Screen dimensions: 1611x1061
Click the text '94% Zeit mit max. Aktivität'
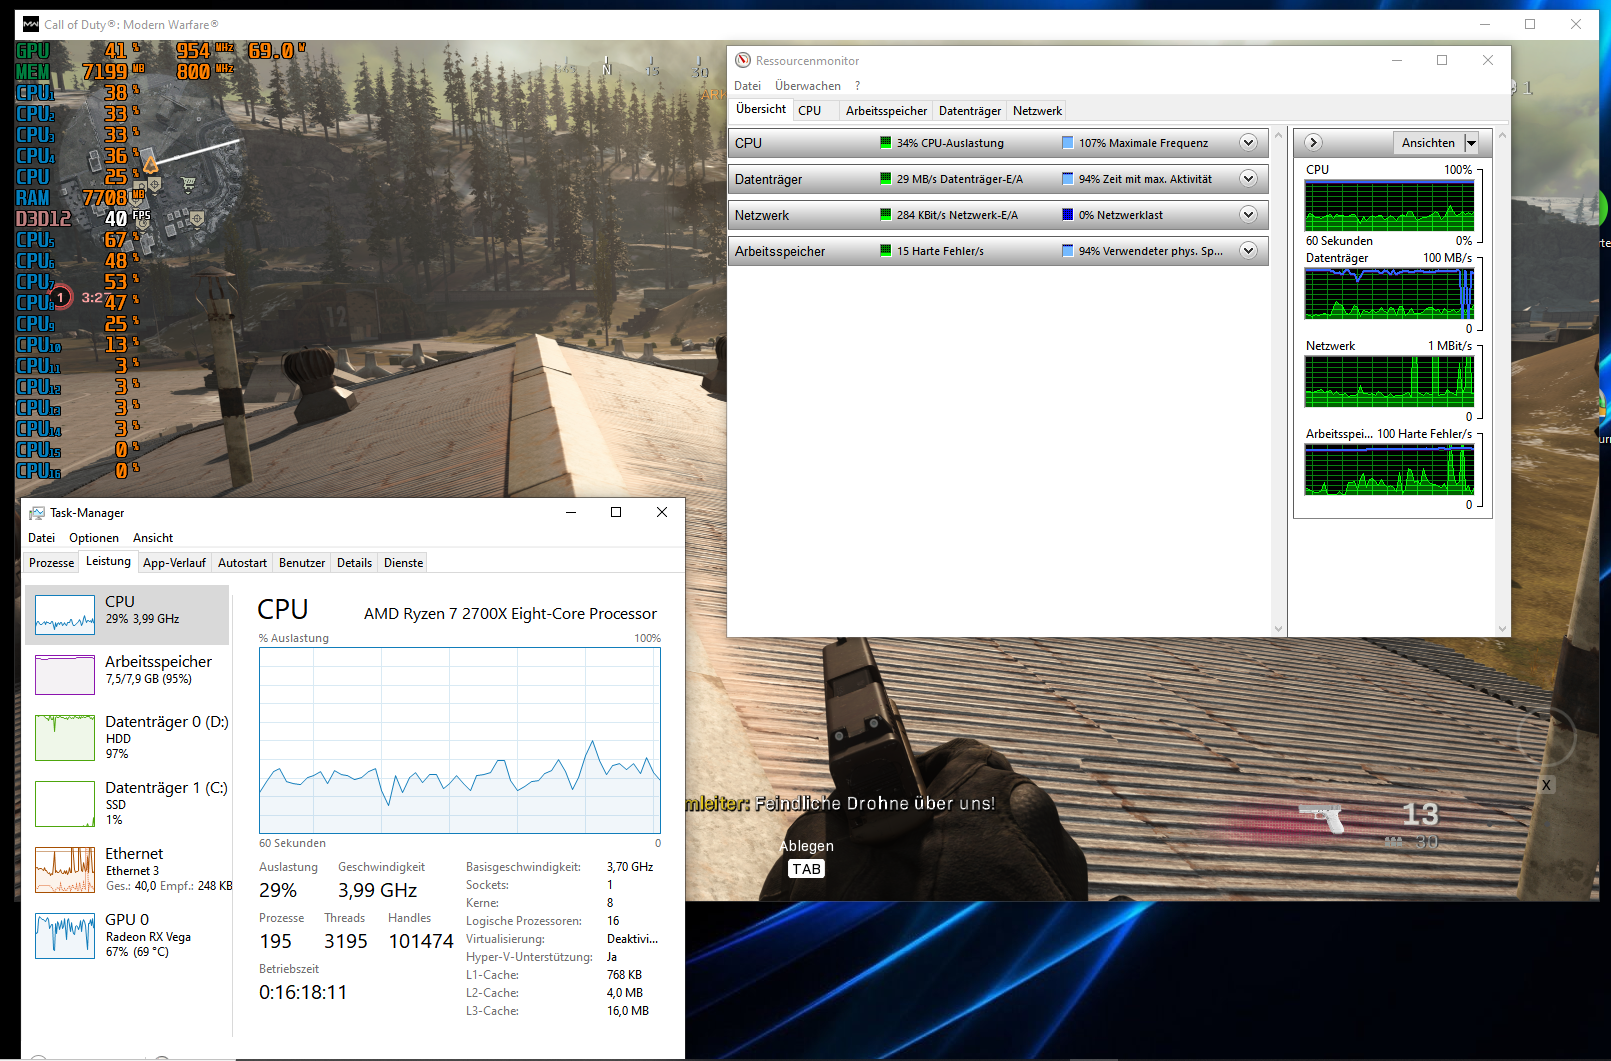click(1145, 179)
